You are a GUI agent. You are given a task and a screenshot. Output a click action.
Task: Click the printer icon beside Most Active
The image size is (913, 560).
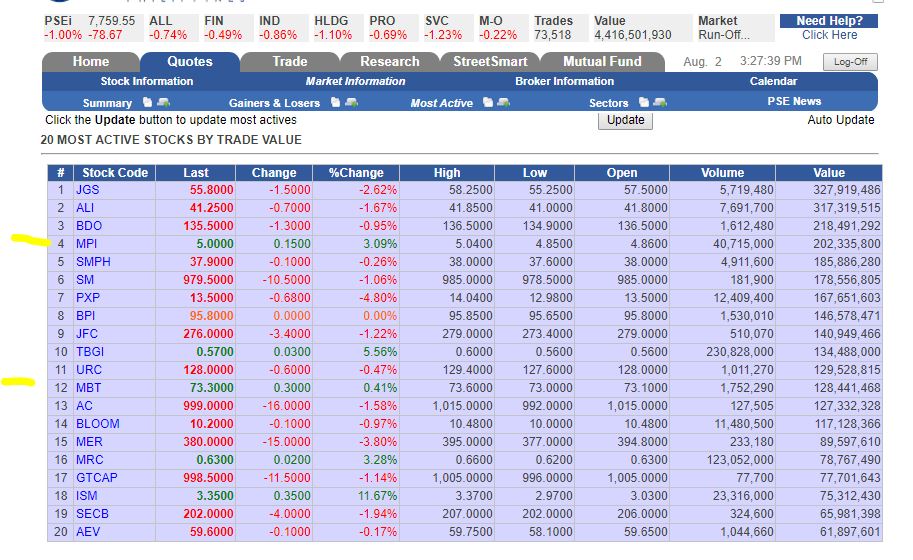[x=504, y=102]
